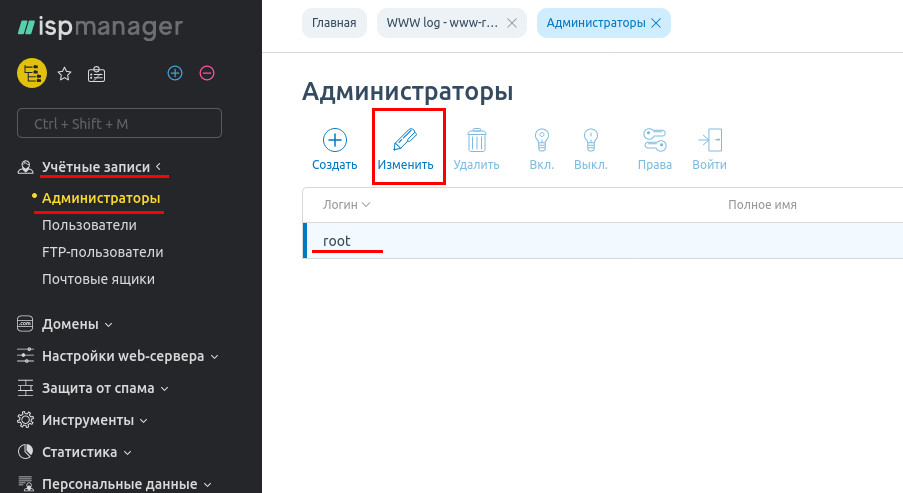The image size is (903, 493).
Task: Open the yellow menu tree icon
Action: [32, 73]
